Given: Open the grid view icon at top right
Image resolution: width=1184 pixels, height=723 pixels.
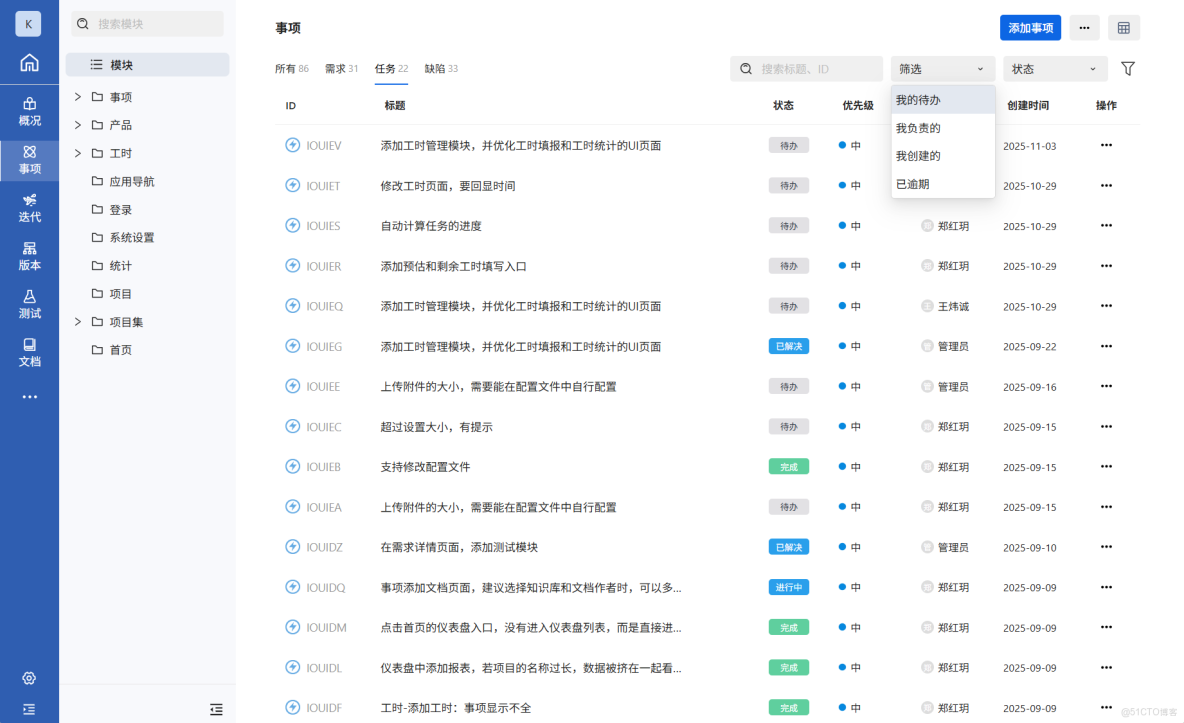Looking at the screenshot, I should click(1123, 27).
